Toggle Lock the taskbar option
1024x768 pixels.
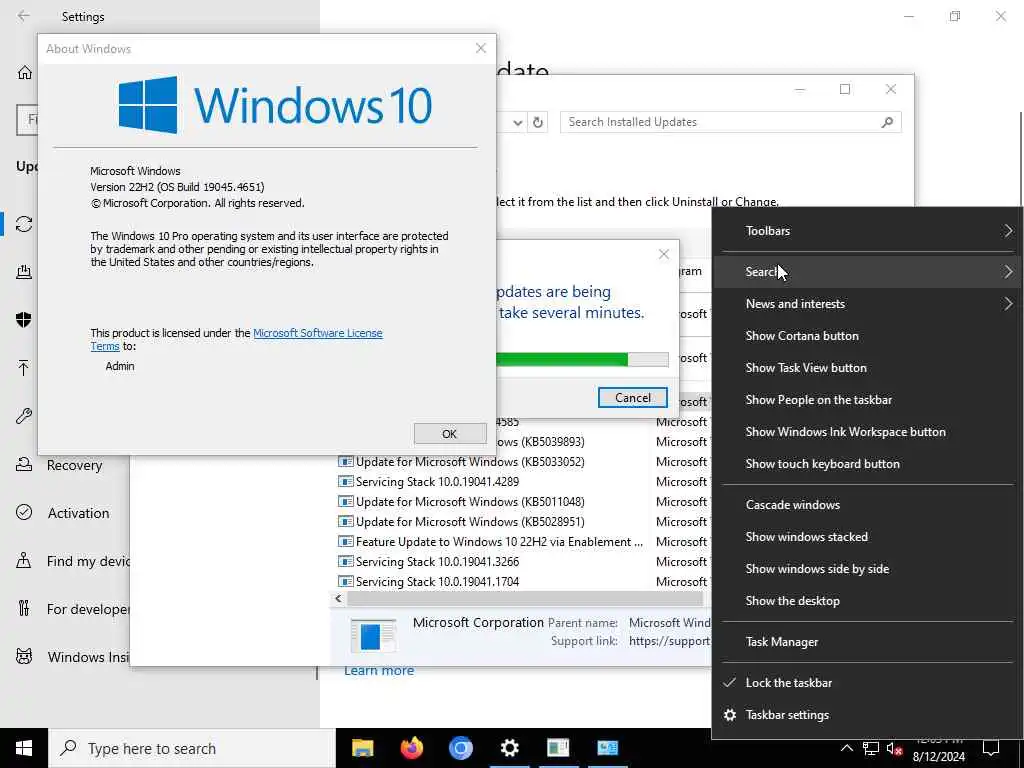(x=867, y=682)
